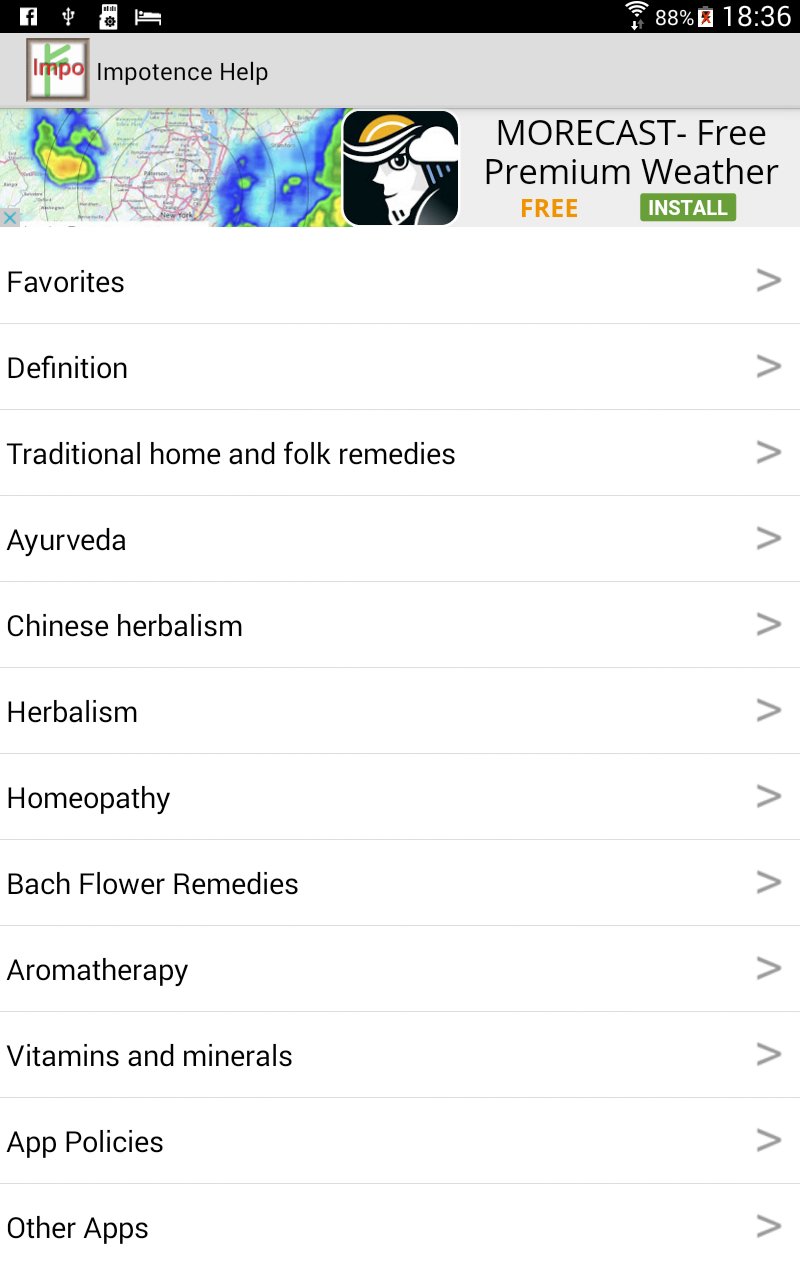Expand the Favorites row chevron arrow
Screen dimensions: 800x1280
pyautogui.click(x=768, y=281)
